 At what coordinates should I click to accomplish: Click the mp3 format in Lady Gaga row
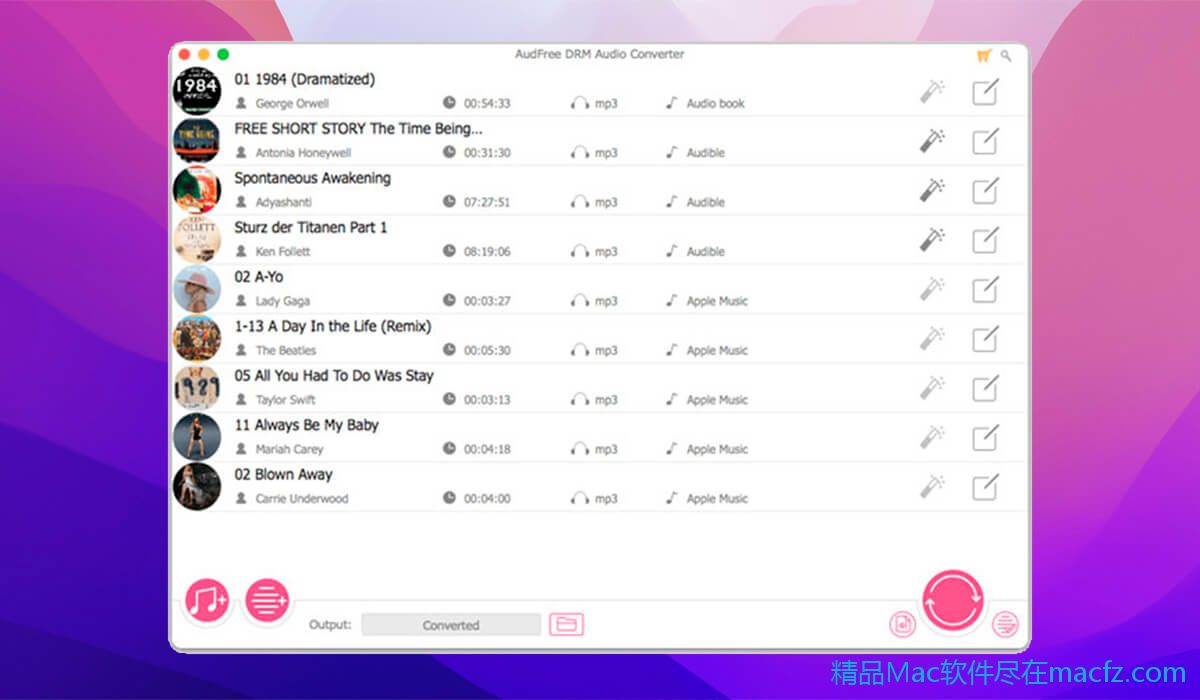(606, 301)
